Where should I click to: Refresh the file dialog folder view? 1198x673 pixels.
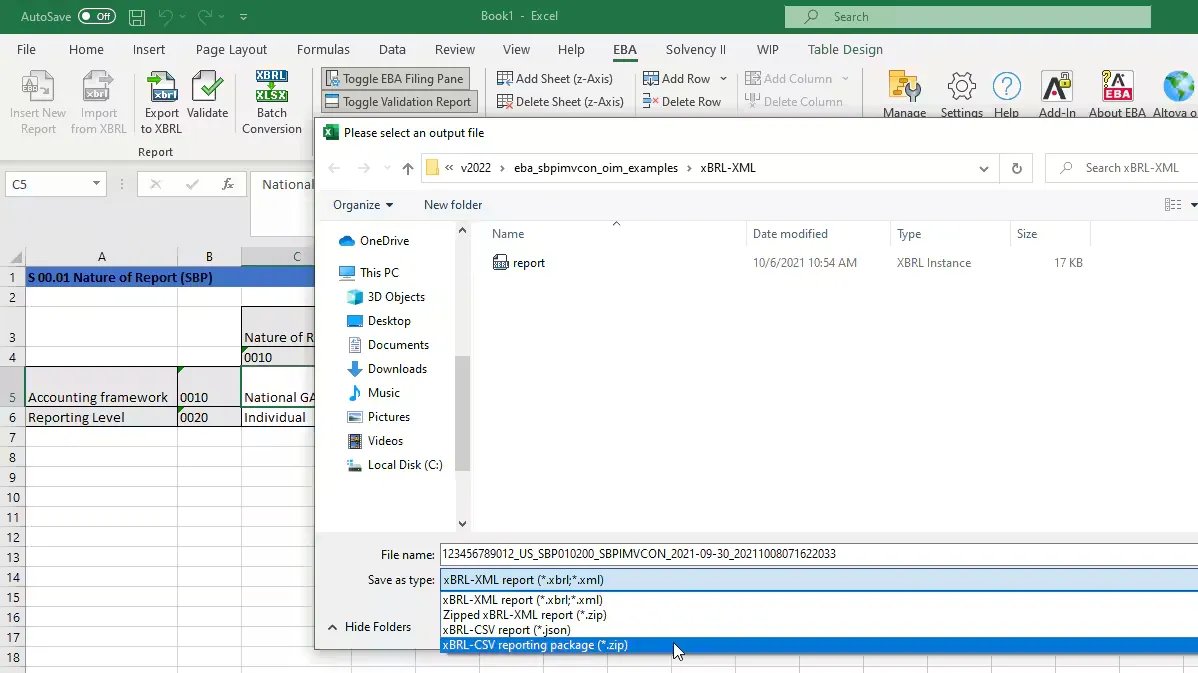(x=1017, y=169)
